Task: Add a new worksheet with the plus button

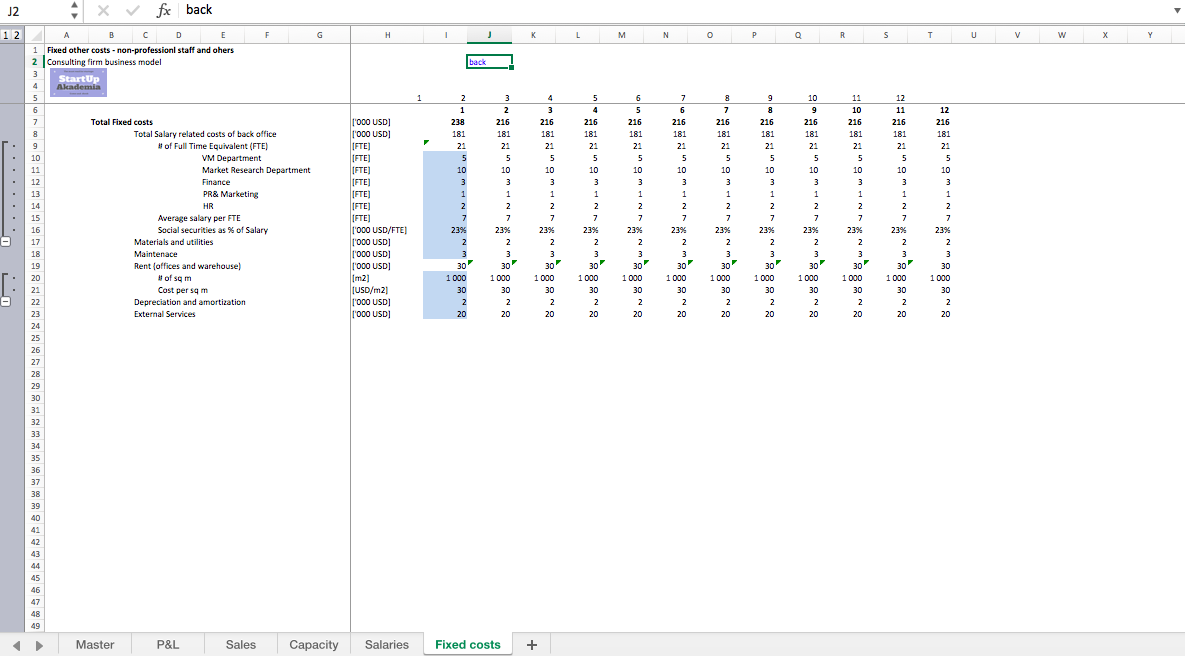Action: click(x=531, y=644)
